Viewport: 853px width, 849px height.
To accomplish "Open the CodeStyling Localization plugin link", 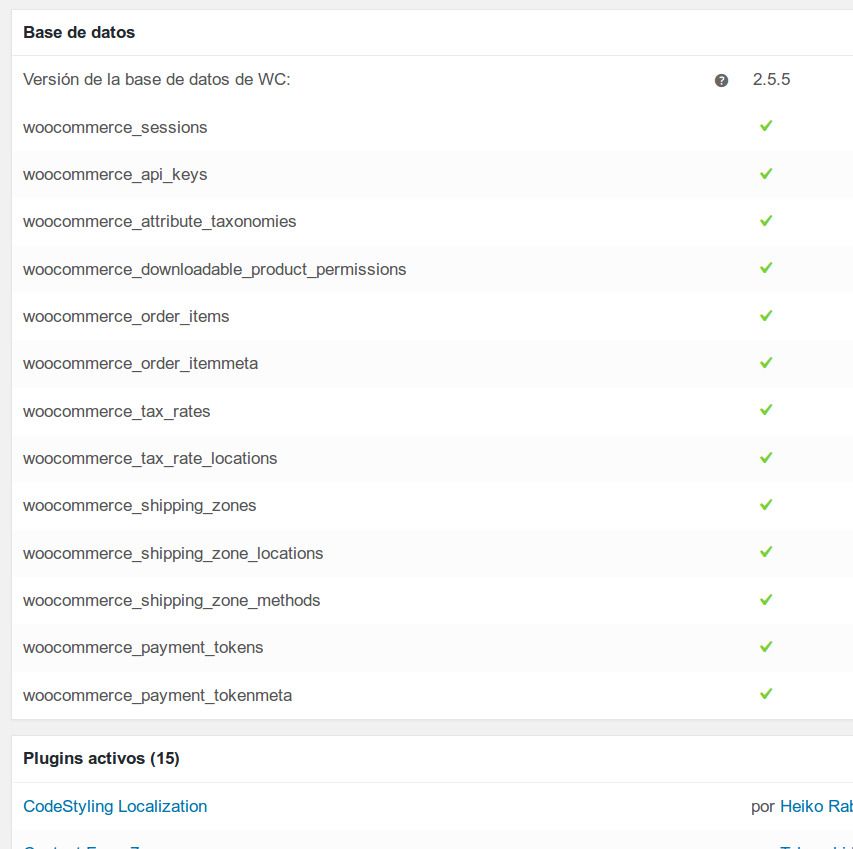I will pyautogui.click(x=115, y=806).
